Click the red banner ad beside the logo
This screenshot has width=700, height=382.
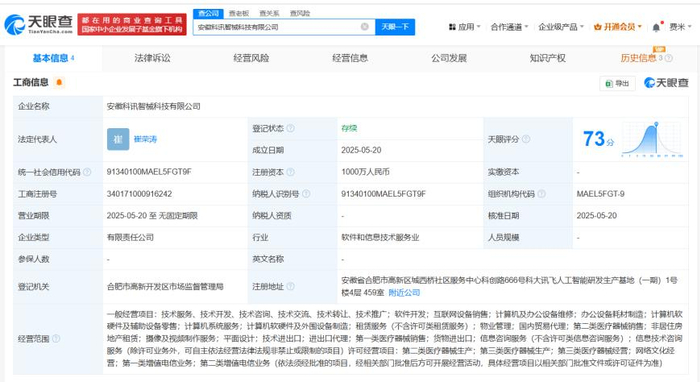132,25
